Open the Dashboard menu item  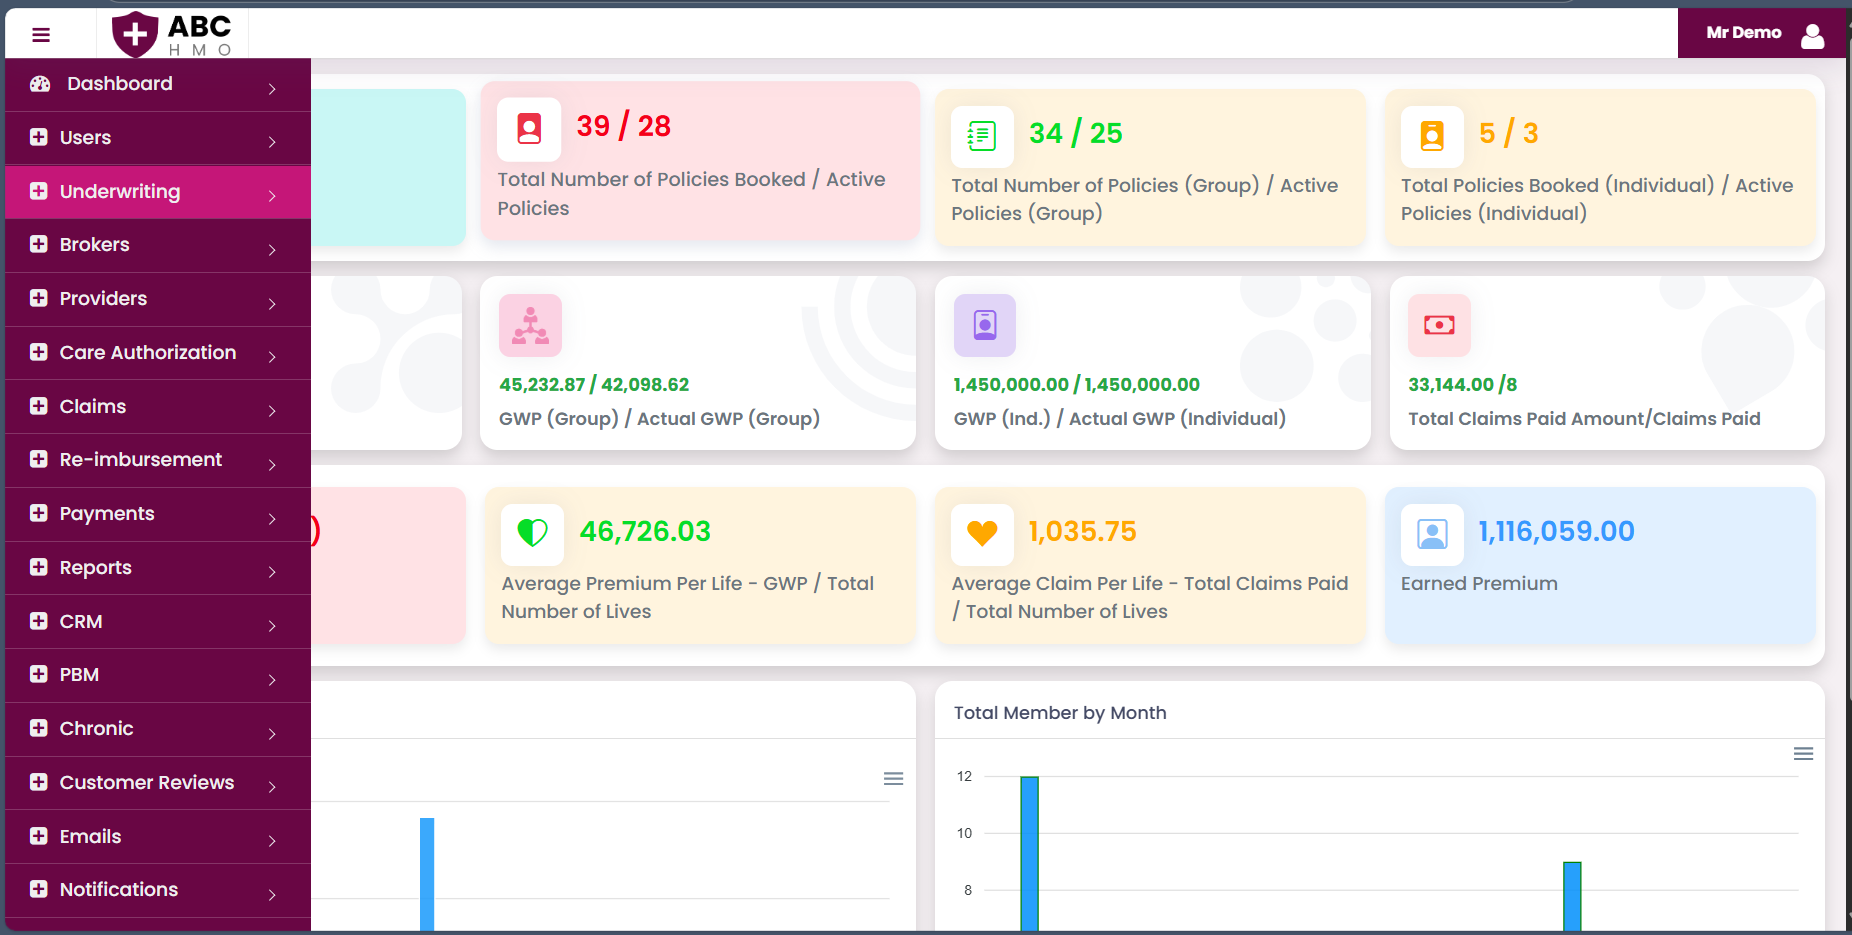click(120, 84)
